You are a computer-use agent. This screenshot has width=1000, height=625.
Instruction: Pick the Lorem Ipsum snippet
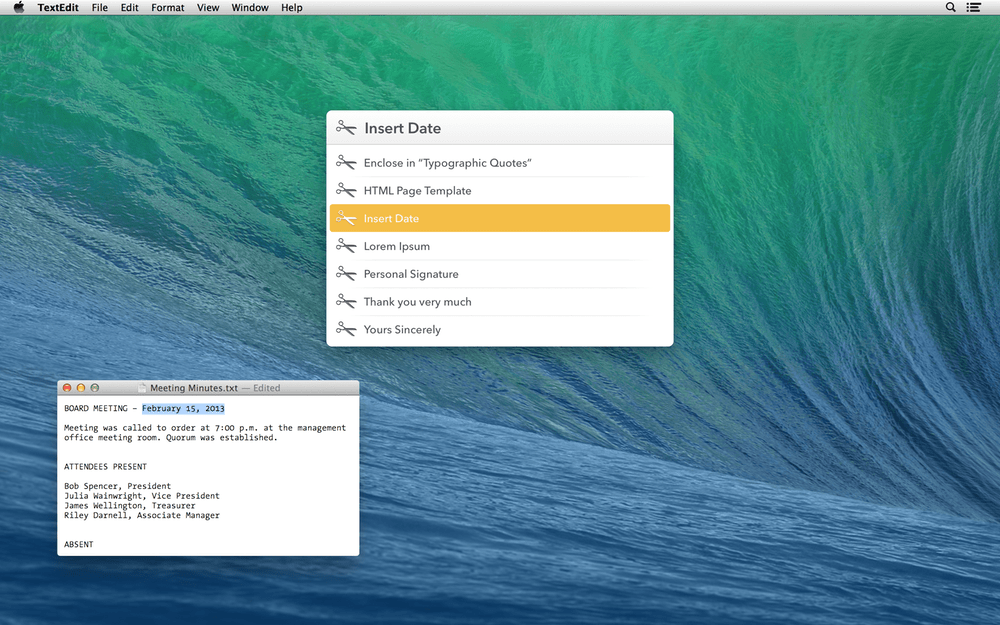(x=500, y=246)
